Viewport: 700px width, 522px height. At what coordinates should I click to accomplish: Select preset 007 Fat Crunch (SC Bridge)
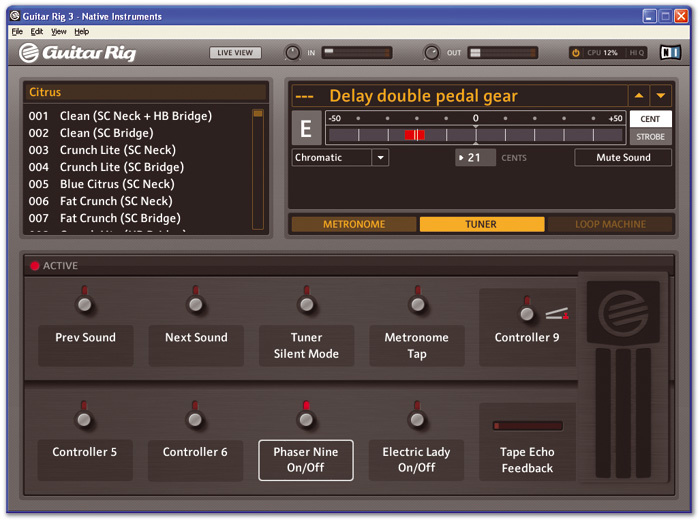pyautogui.click(x=138, y=218)
